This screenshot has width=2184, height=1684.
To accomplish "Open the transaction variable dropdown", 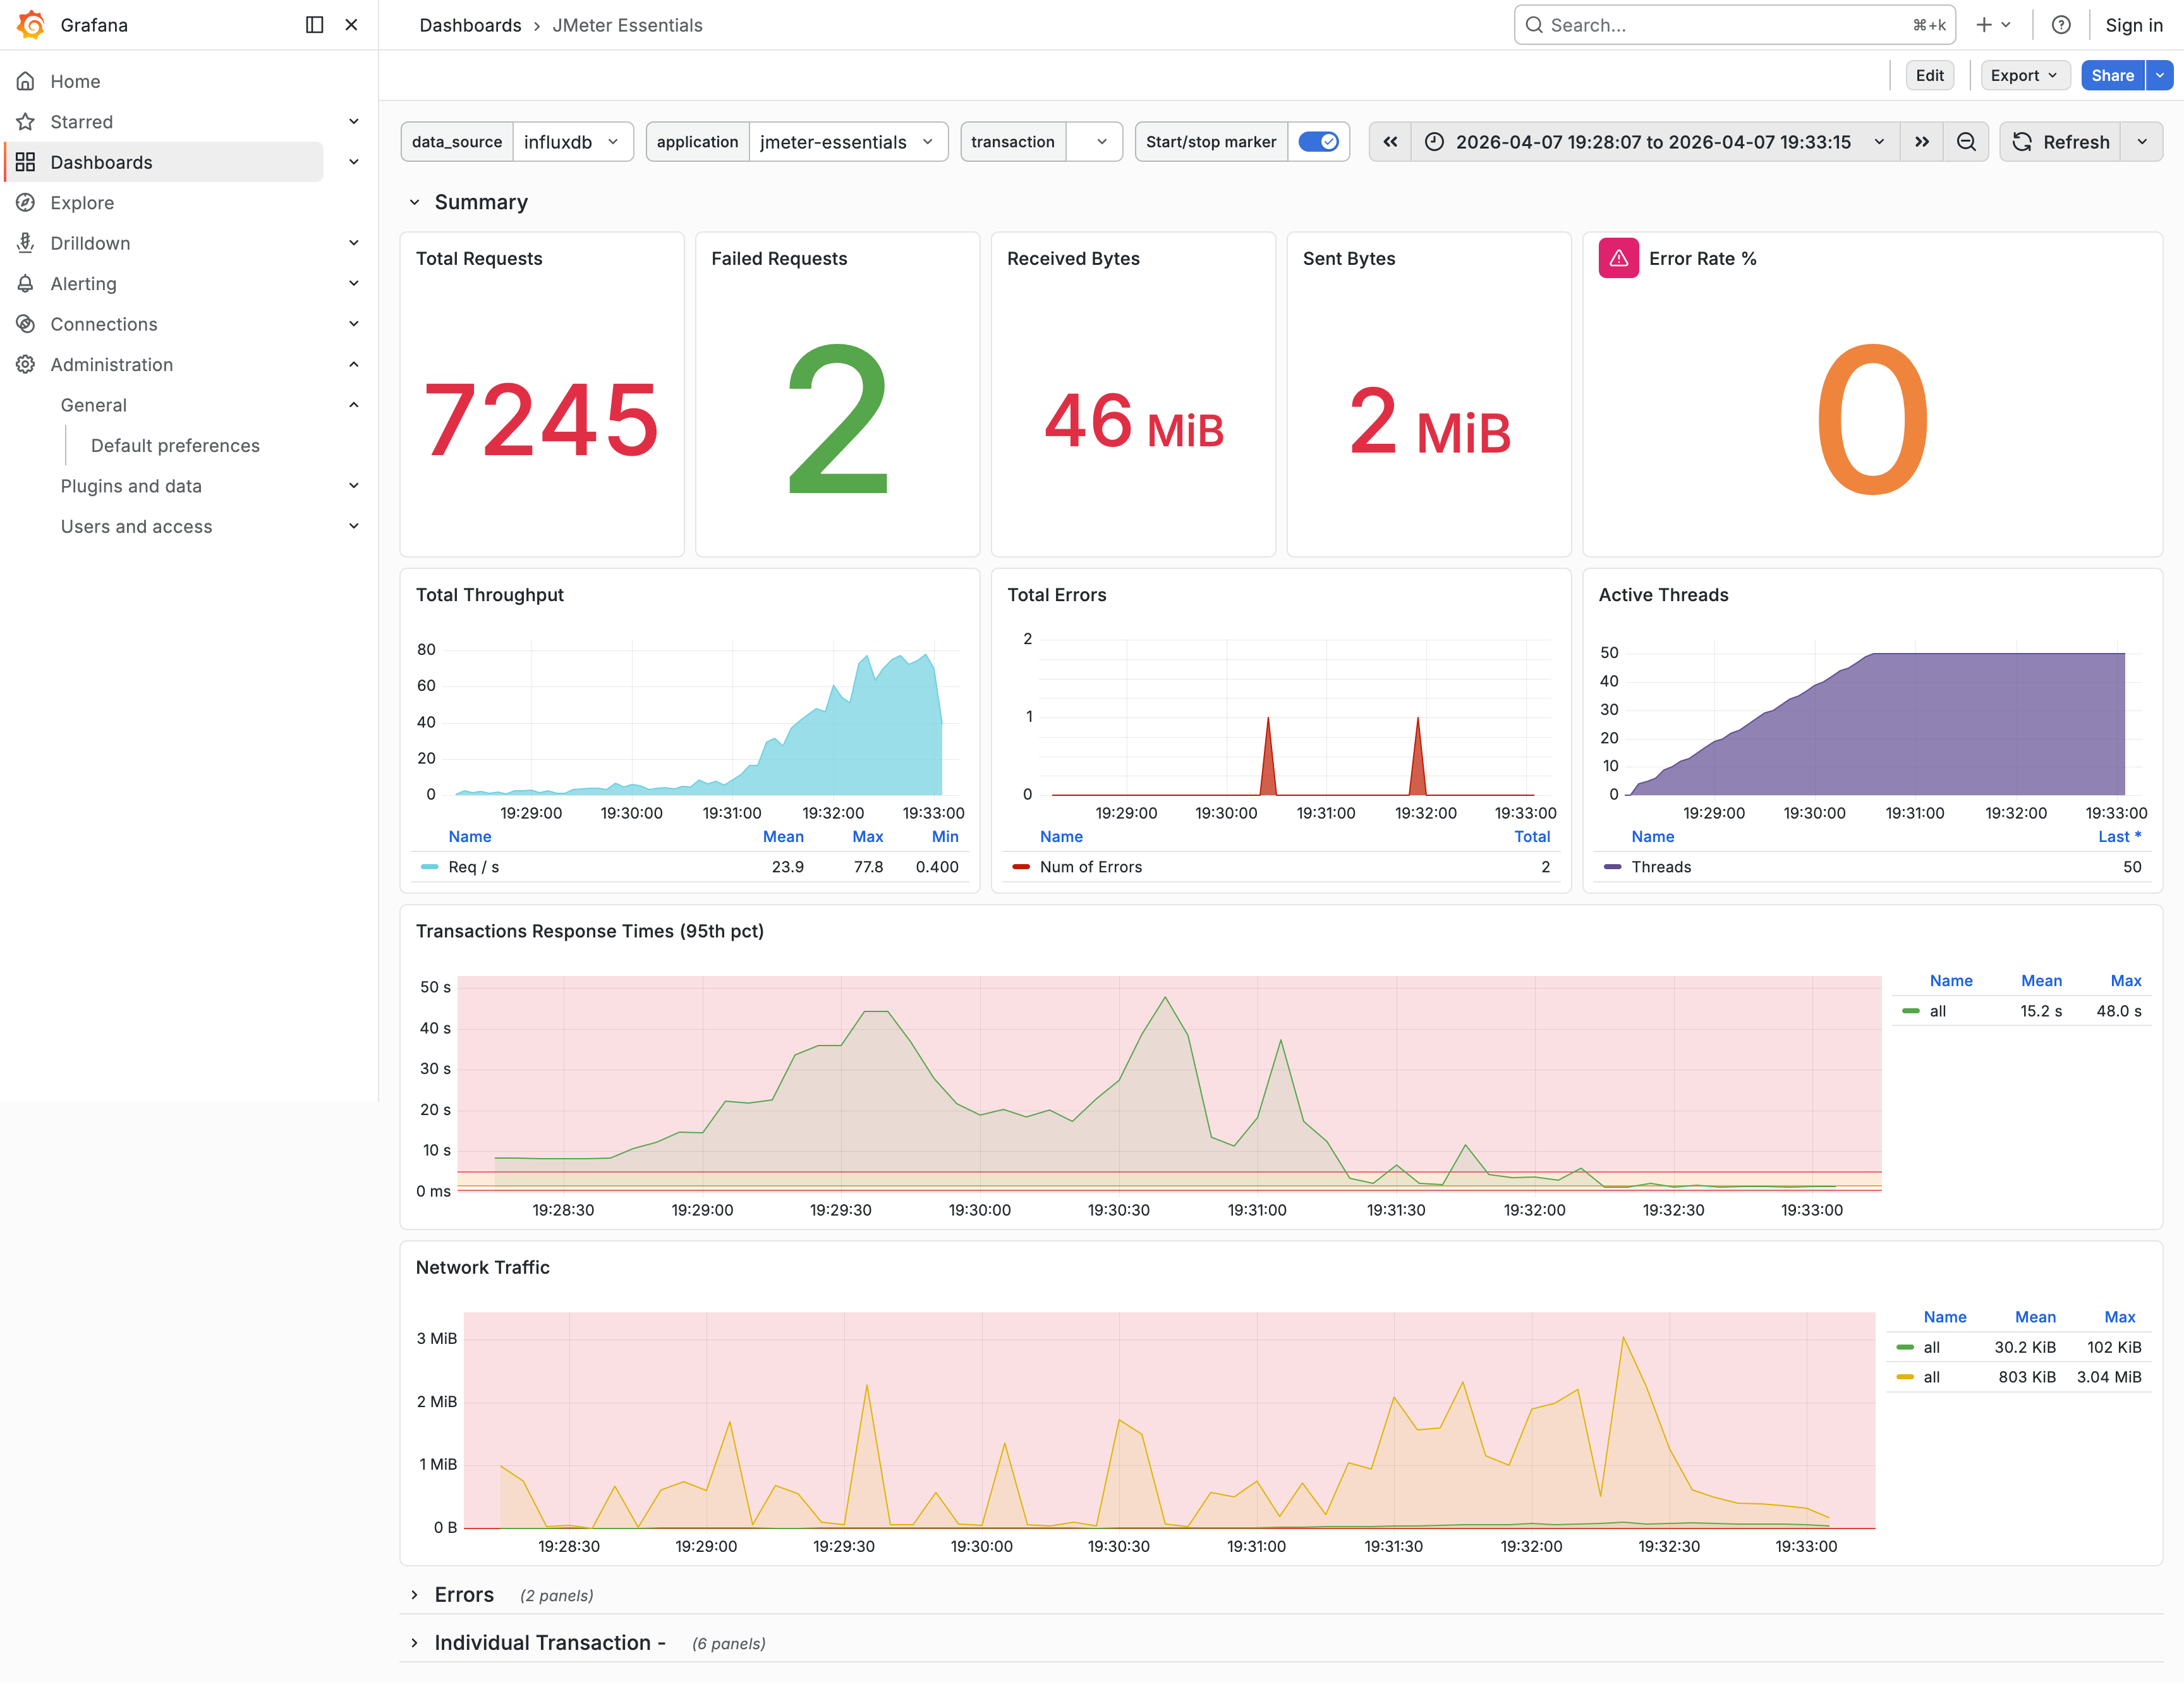I will 1094,142.
